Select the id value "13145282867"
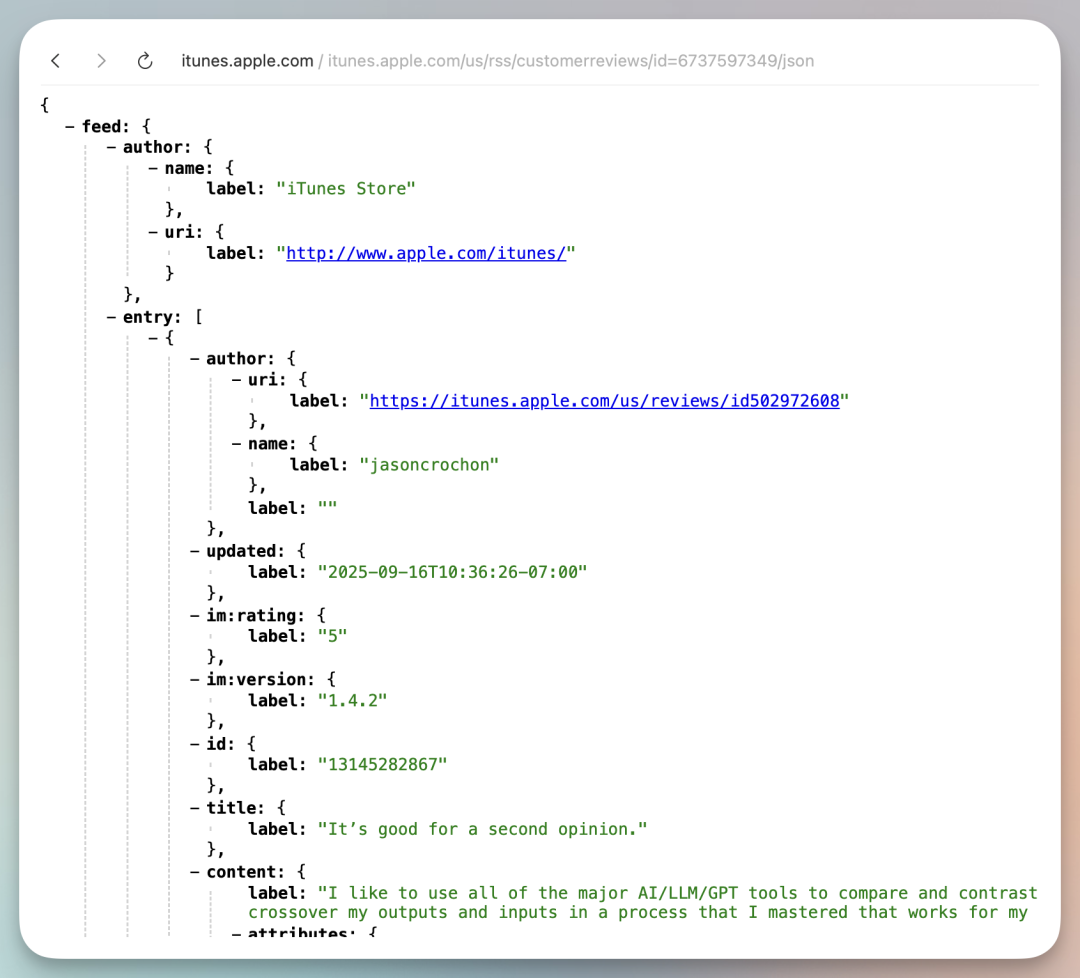 pos(382,764)
